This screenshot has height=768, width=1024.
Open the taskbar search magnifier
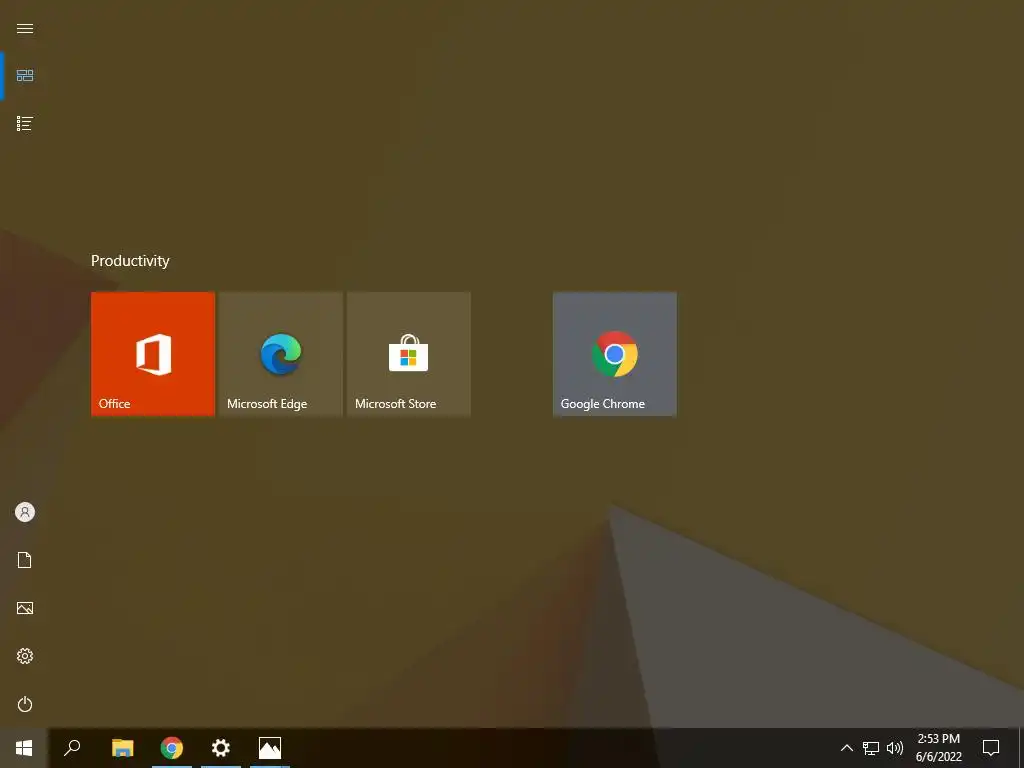click(x=72, y=748)
